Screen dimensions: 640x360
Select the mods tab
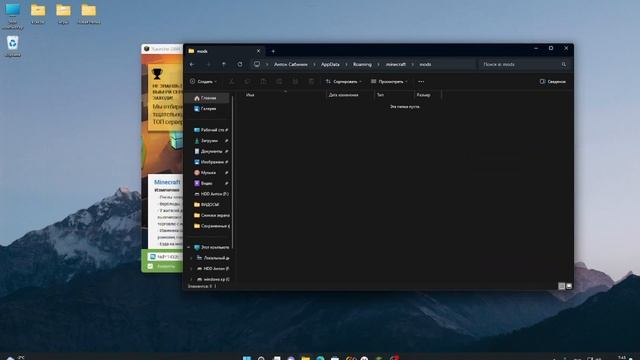(x=224, y=51)
